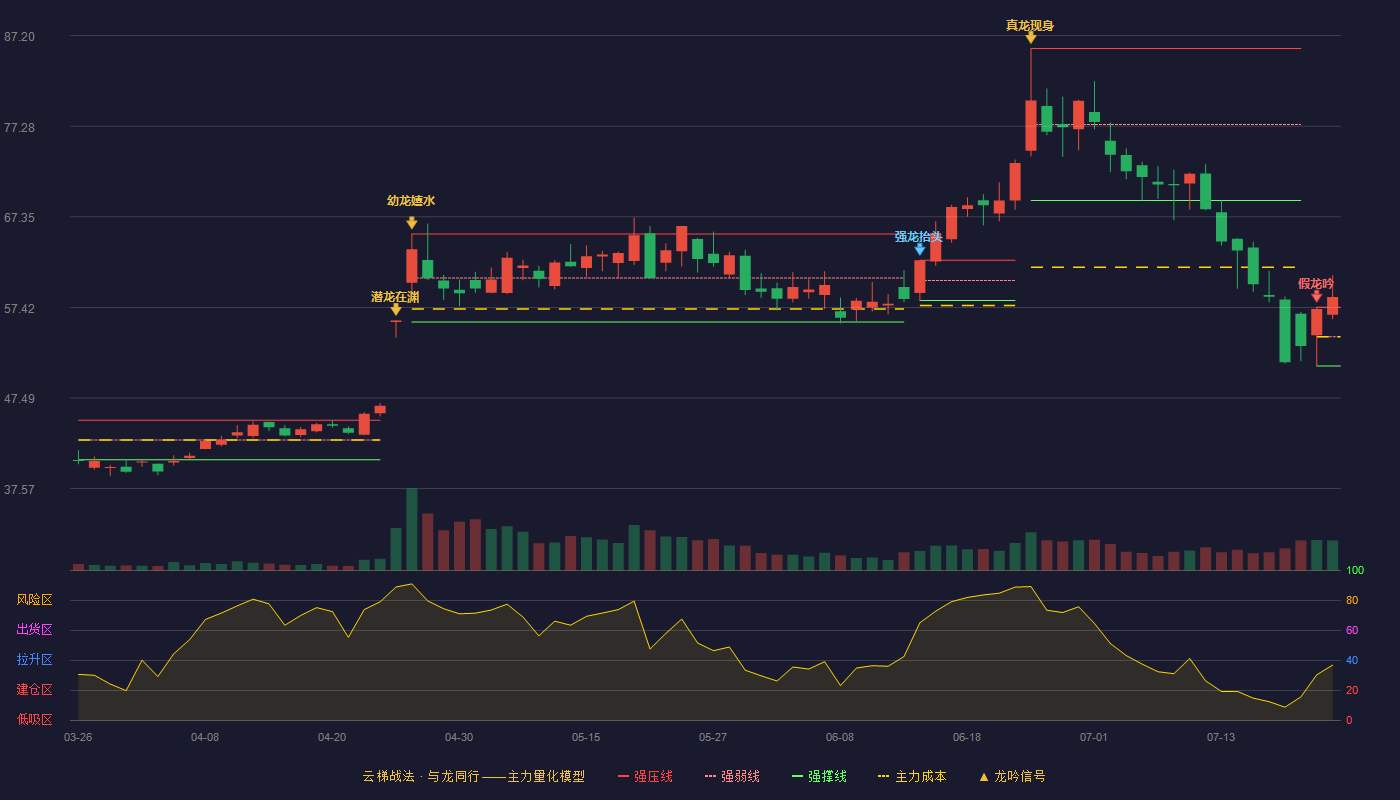Click the 60 value on indicator scale
The width and height of the screenshot is (1400, 800).
[x=1352, y=630]
